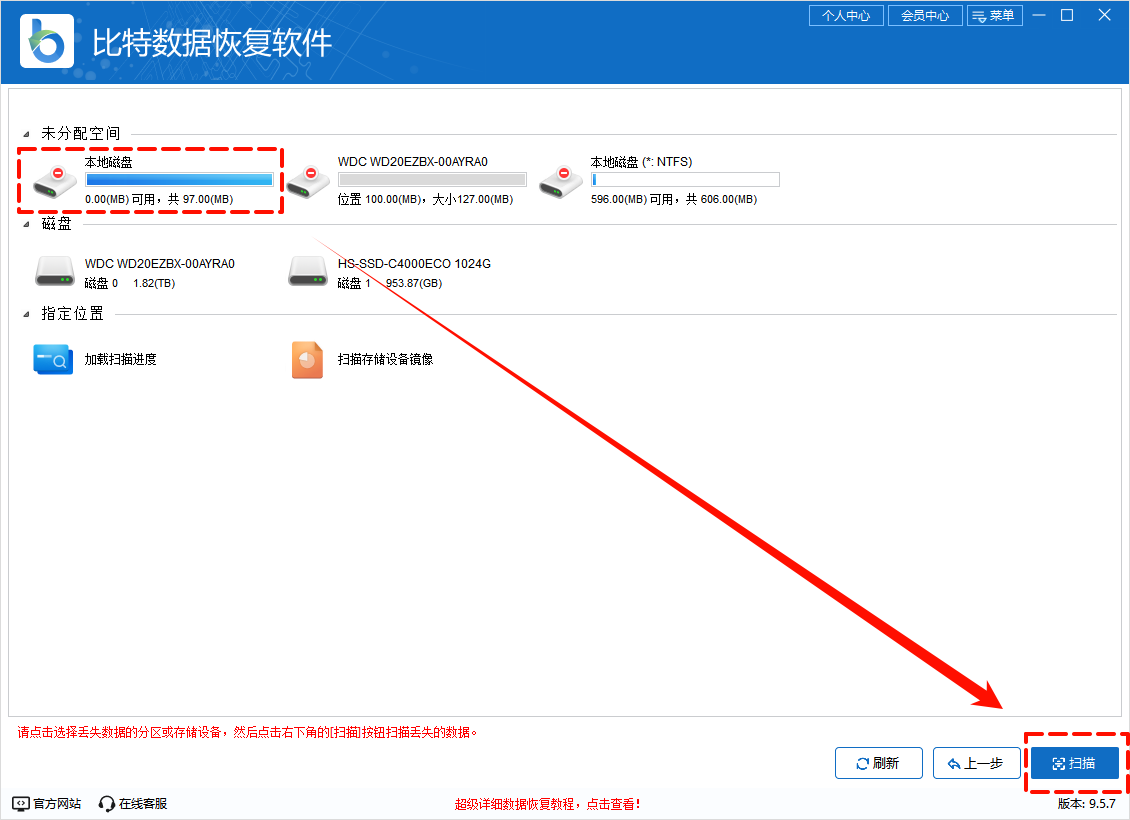Viewport: 1130px width, 820px height.
Task: Minimize the recovery software window
Action: [x=1038, y=15]
